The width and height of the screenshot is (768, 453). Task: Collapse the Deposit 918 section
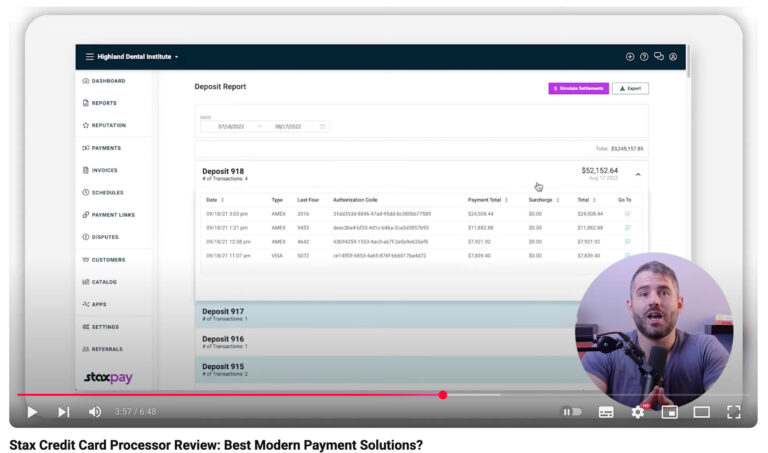638,174
